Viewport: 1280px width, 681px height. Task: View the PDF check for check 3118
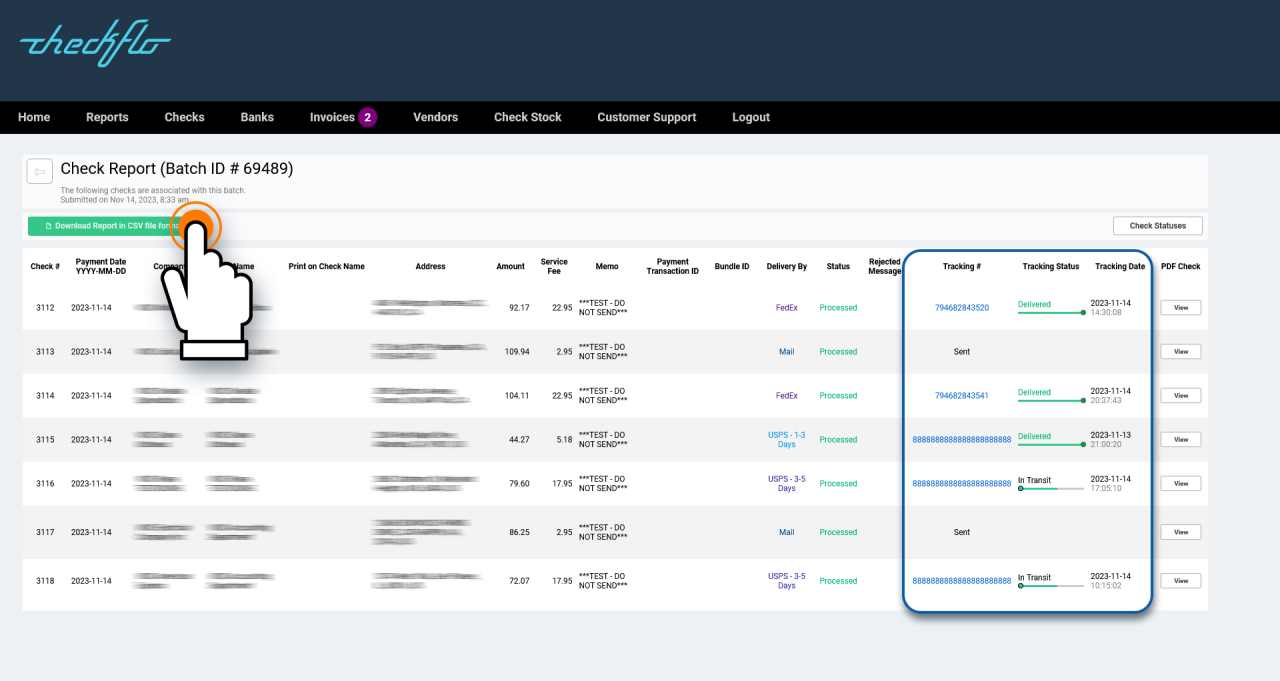(1180, 580)
